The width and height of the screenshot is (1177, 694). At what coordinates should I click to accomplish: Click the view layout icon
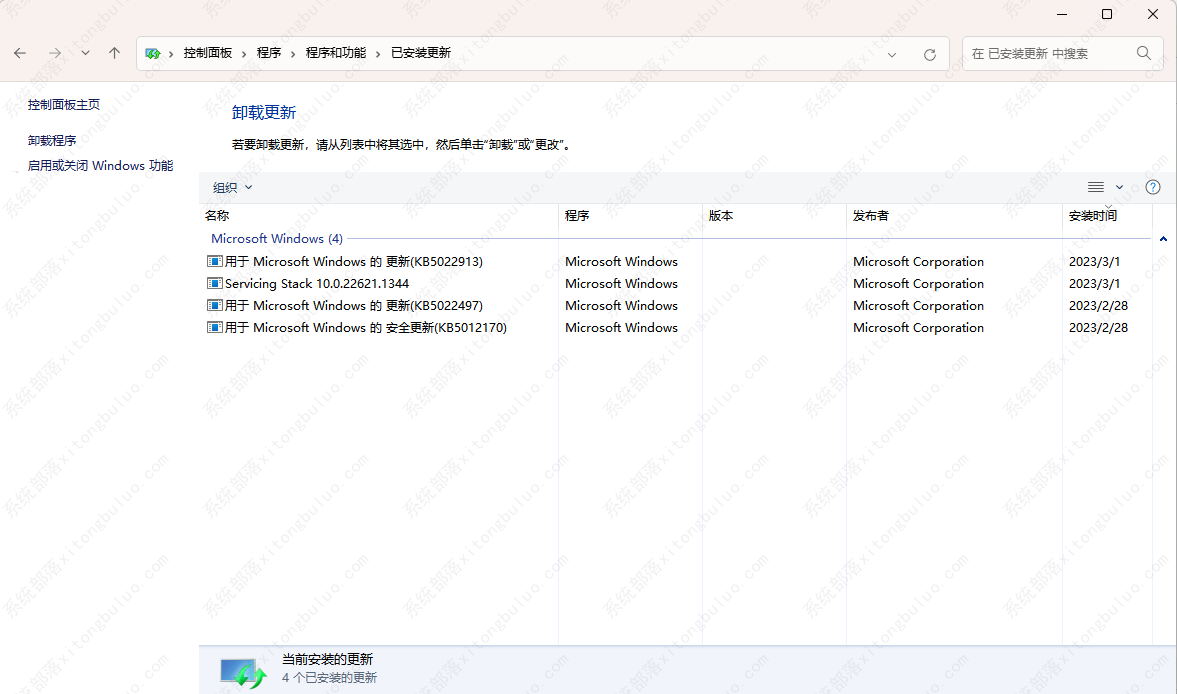tap(1096, 187)
